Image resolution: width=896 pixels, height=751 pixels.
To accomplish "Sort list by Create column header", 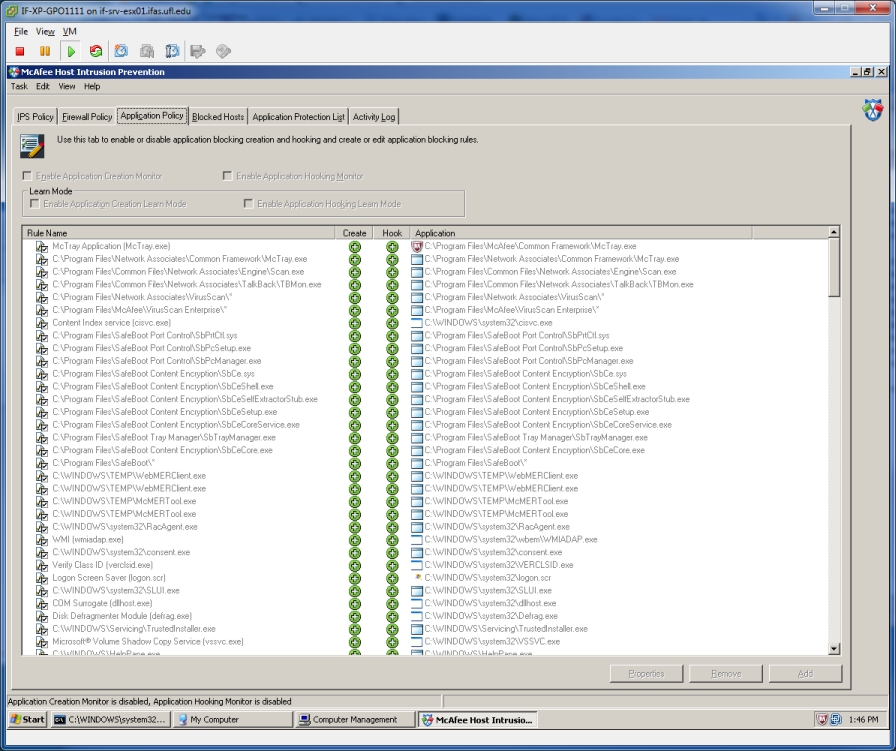I will (354, 233).
